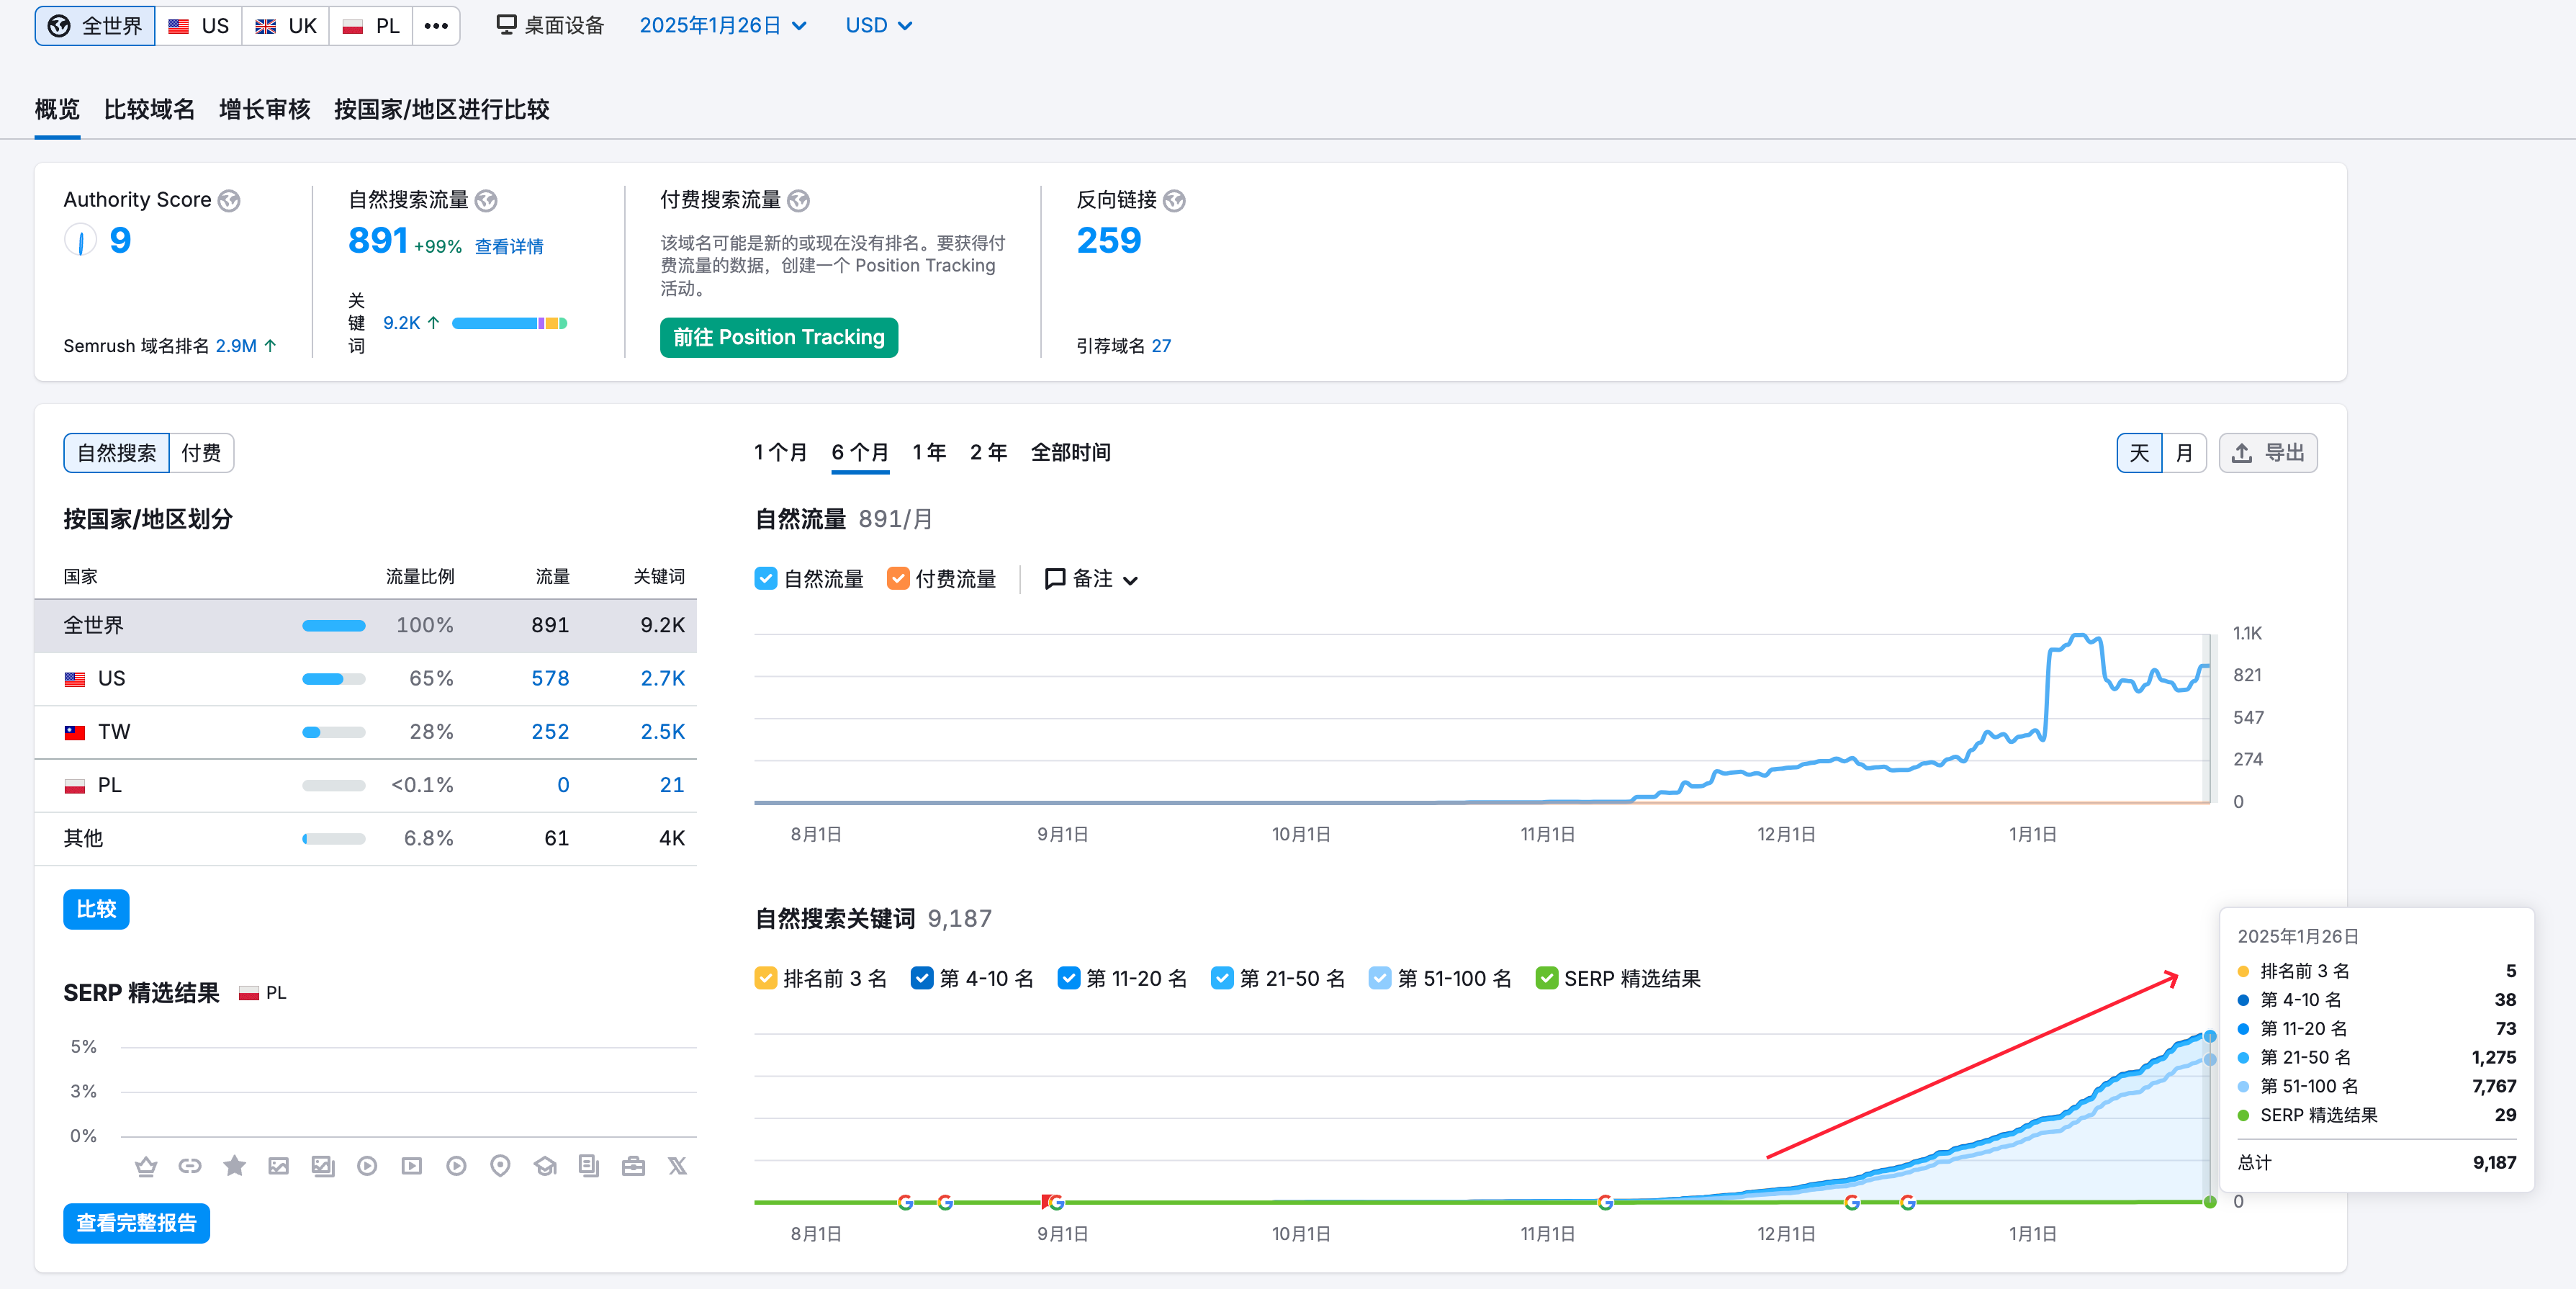Switch to 付费 traffic view
2576x1289 pixels.
tap(201, 453)
